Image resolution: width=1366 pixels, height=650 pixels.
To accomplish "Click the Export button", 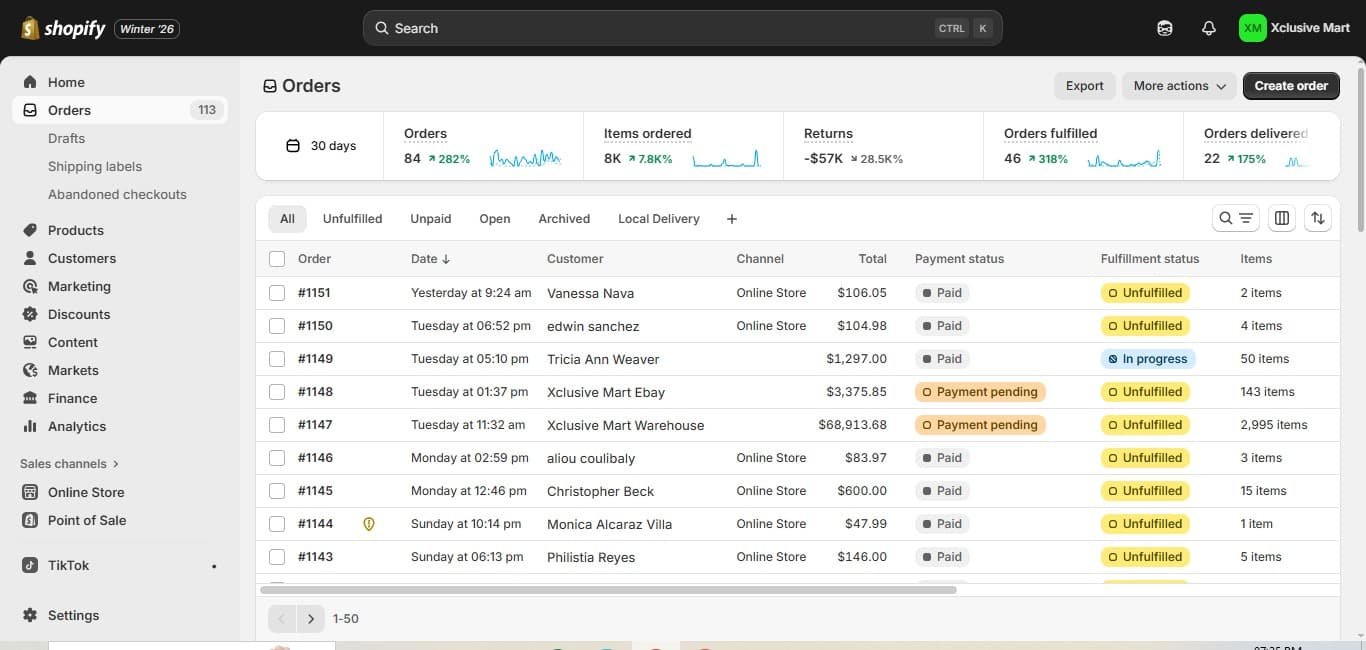I will (x=1084, y=86).
